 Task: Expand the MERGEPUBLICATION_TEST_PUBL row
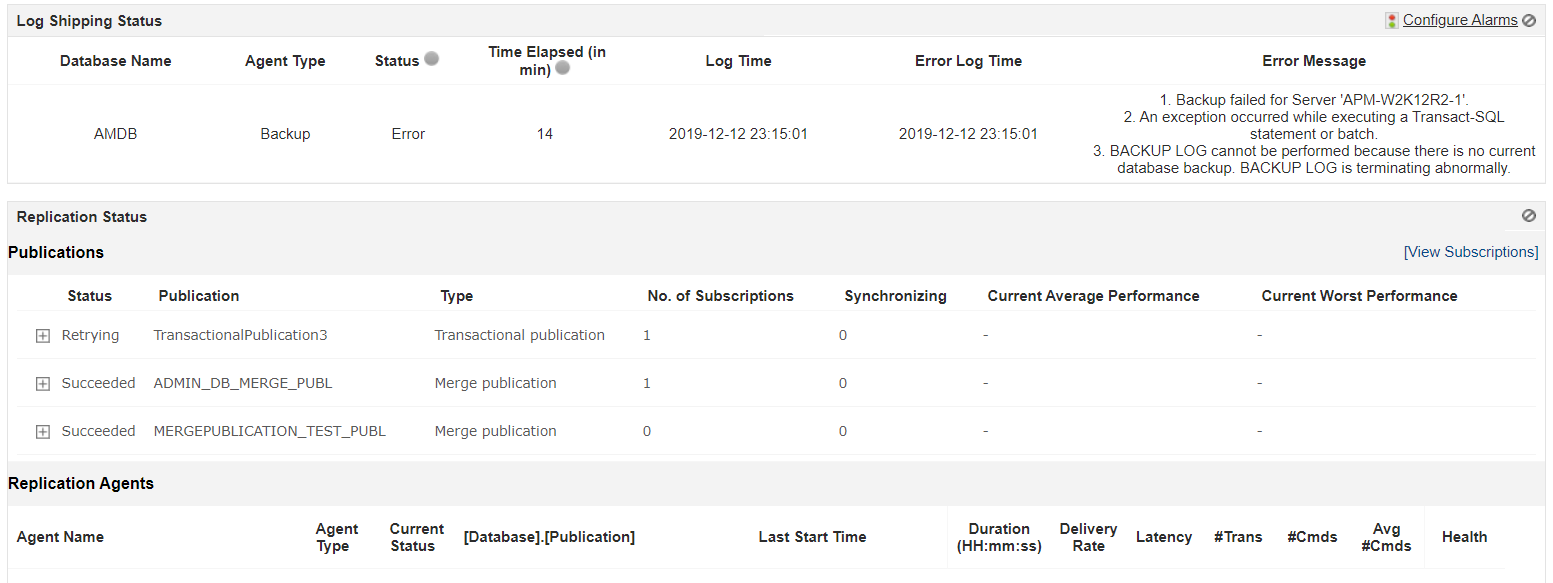tap(42, 432)
